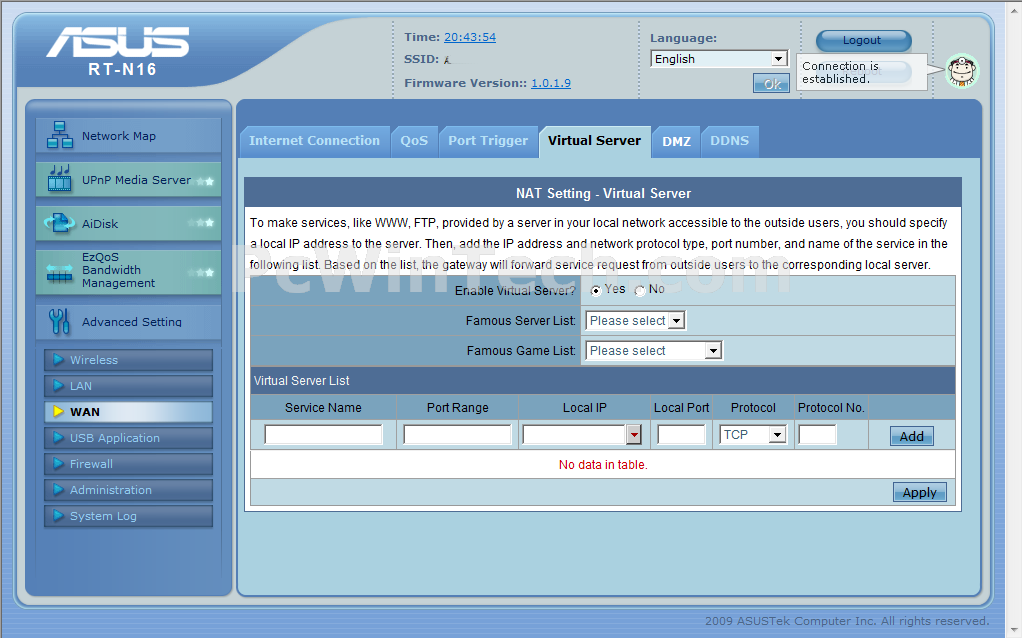Screen dimensions: 1022x638
Task: Click the Network Map icon
Action: (x=60, y=135)
